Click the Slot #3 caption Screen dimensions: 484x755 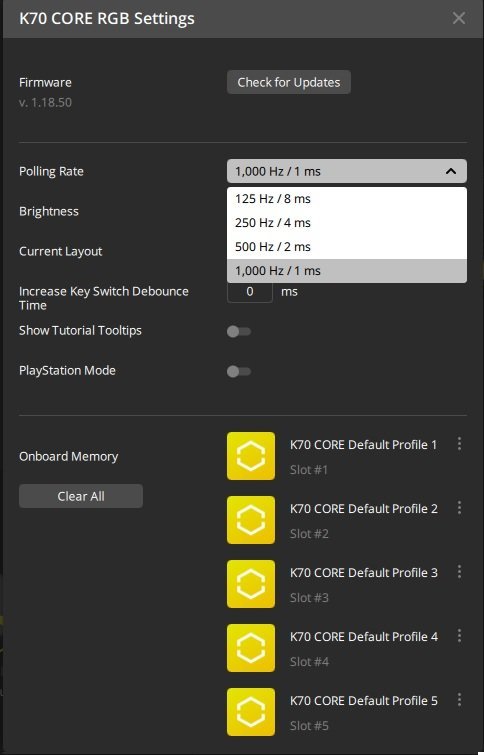[x=309, y=598]
